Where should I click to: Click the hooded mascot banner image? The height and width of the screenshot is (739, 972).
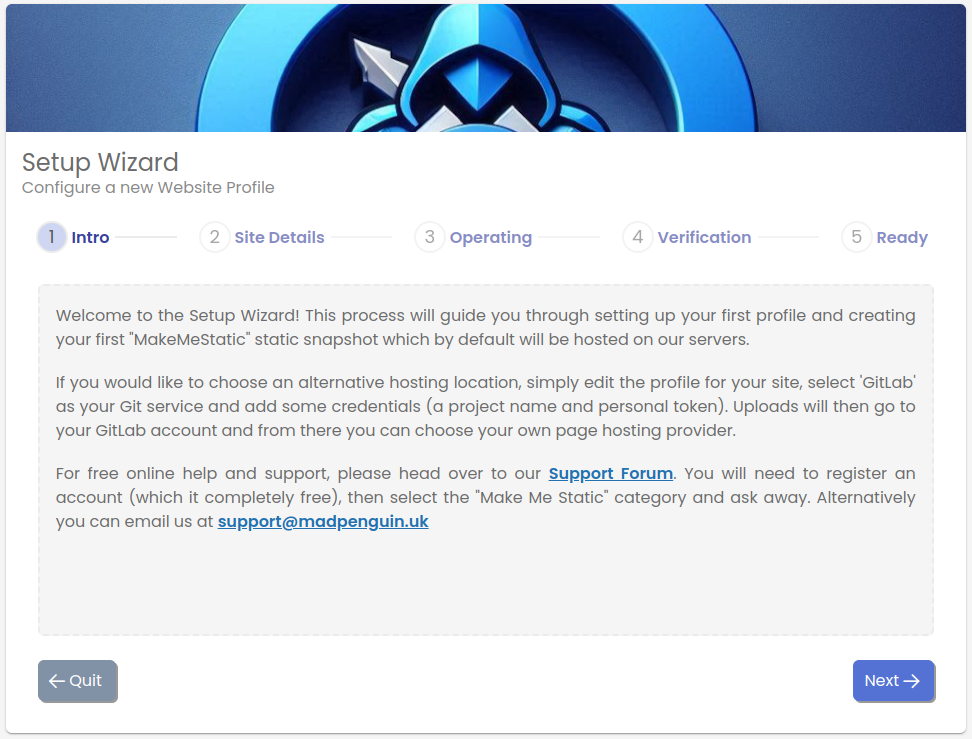click(x=486, y=68)
